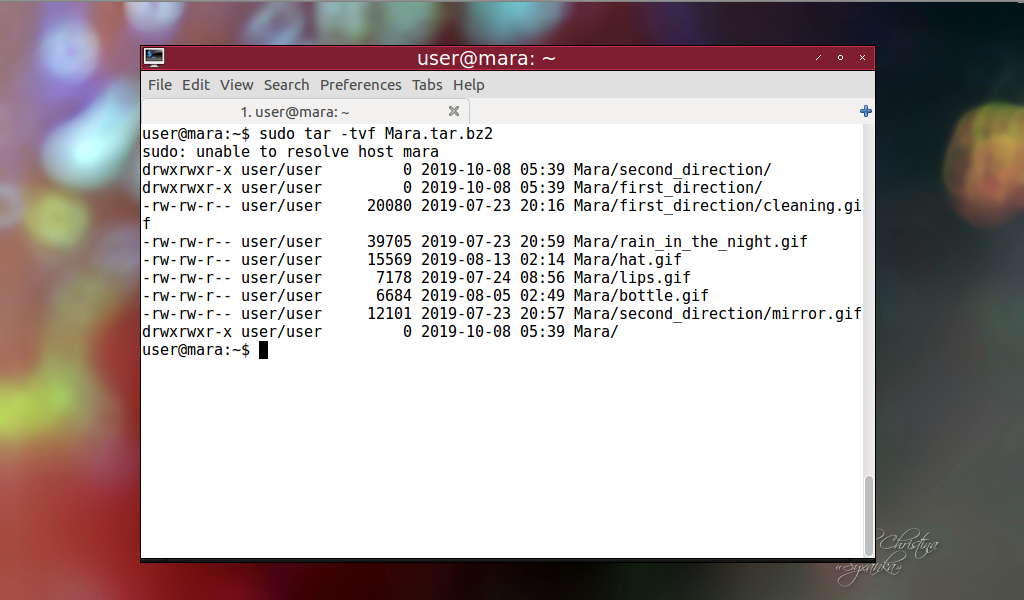Screen dimensions: 1024x600
Task: Click 'sudo: unable to resolve host mara' line
Action: click(291, 152)
